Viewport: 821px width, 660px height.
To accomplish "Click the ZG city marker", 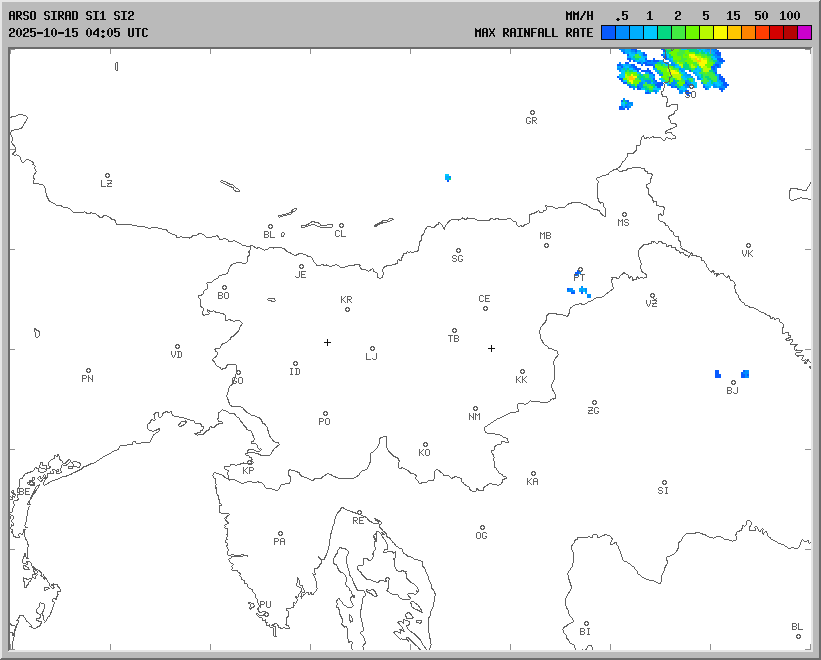I will [x=594, y=403].
